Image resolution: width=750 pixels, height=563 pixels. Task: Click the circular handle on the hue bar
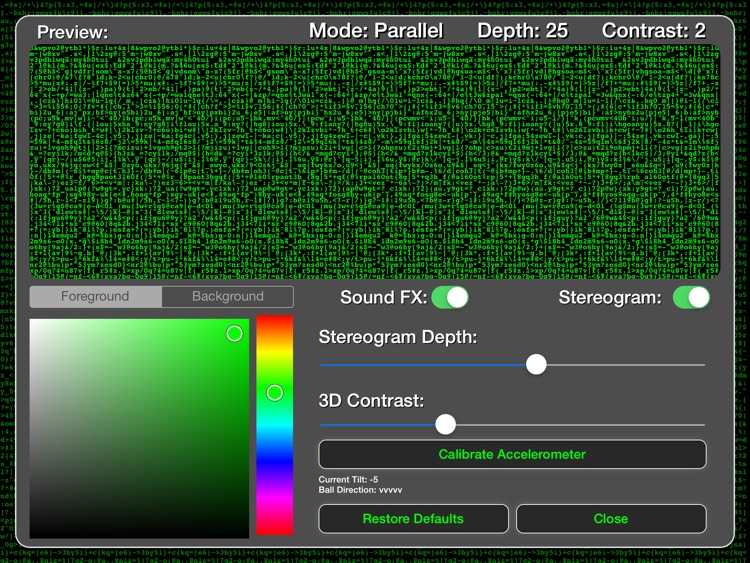coord(275,393)
